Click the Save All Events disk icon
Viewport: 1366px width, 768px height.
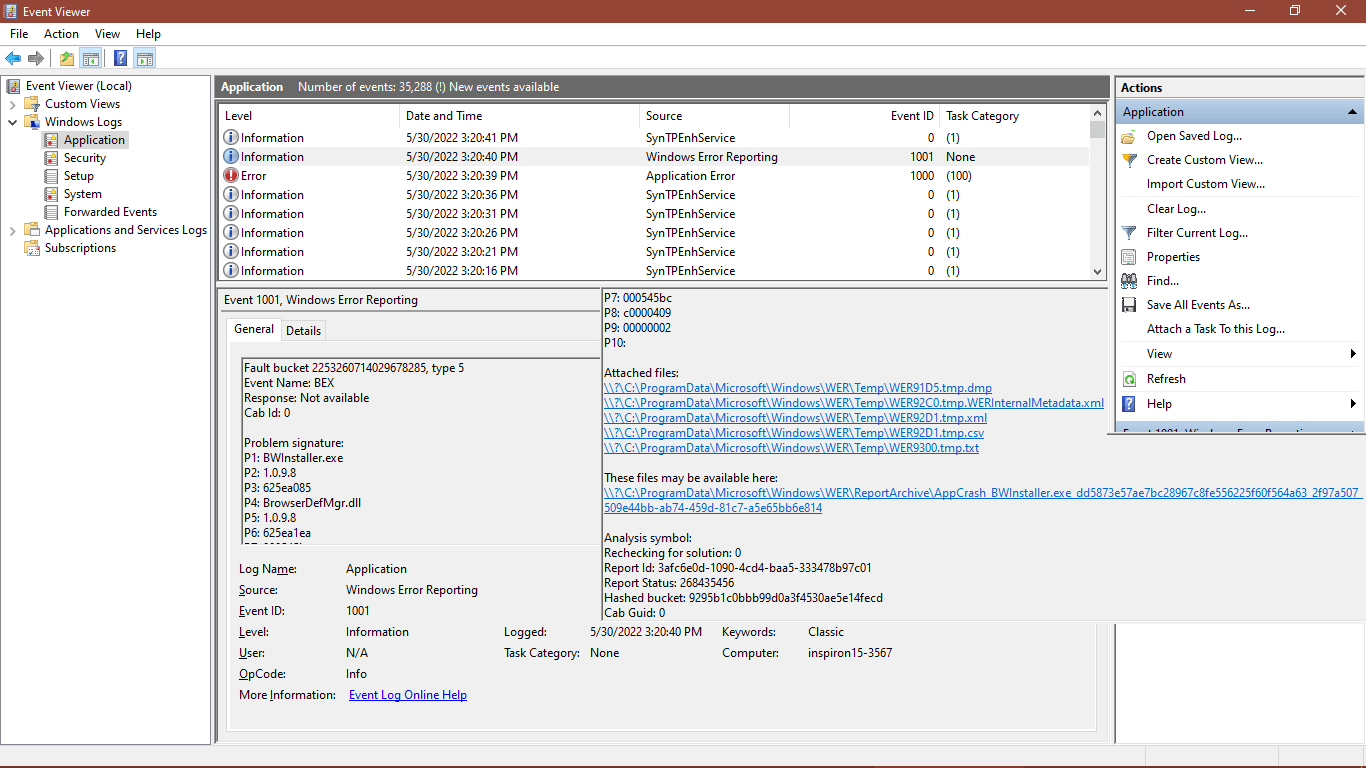pyautogui.click(x=1129, y=305)
